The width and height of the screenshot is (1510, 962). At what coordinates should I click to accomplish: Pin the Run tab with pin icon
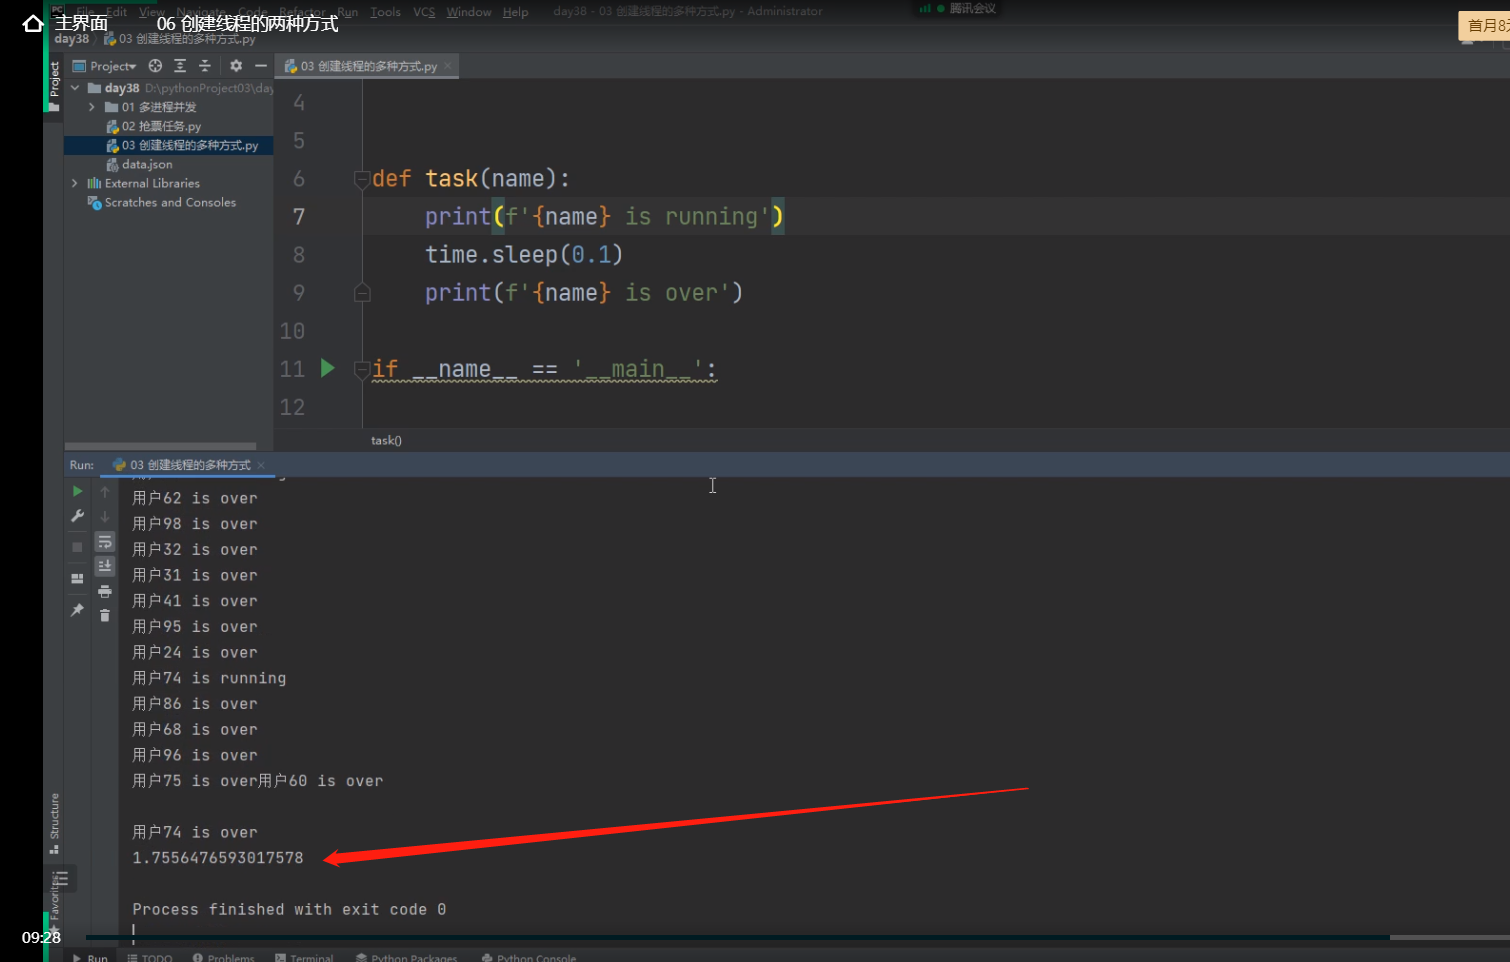(77, 609)
